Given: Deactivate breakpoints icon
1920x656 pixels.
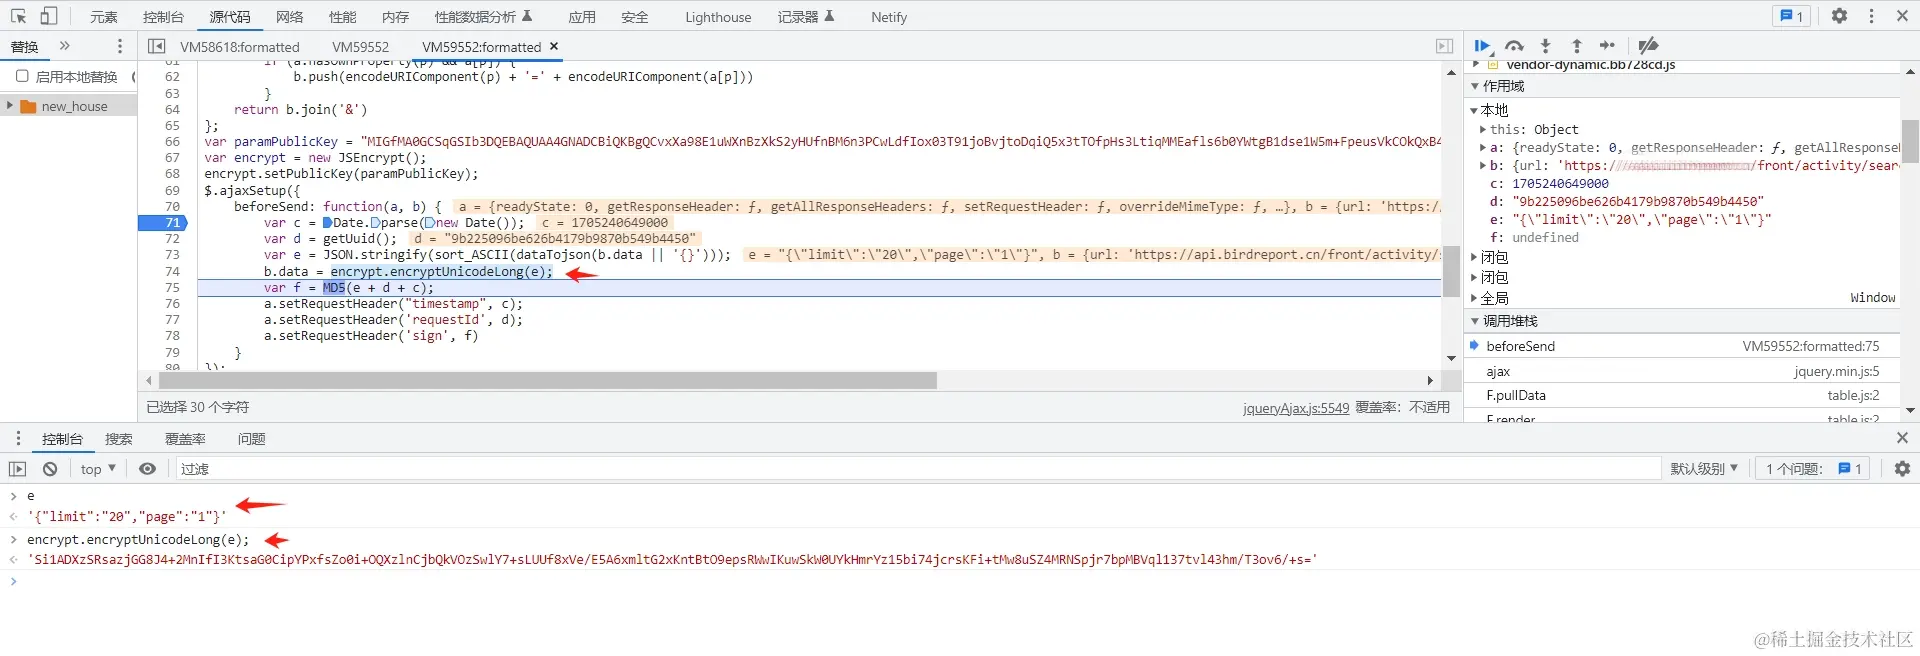Looking at the screenshot, I should [x=1649, y=45].
